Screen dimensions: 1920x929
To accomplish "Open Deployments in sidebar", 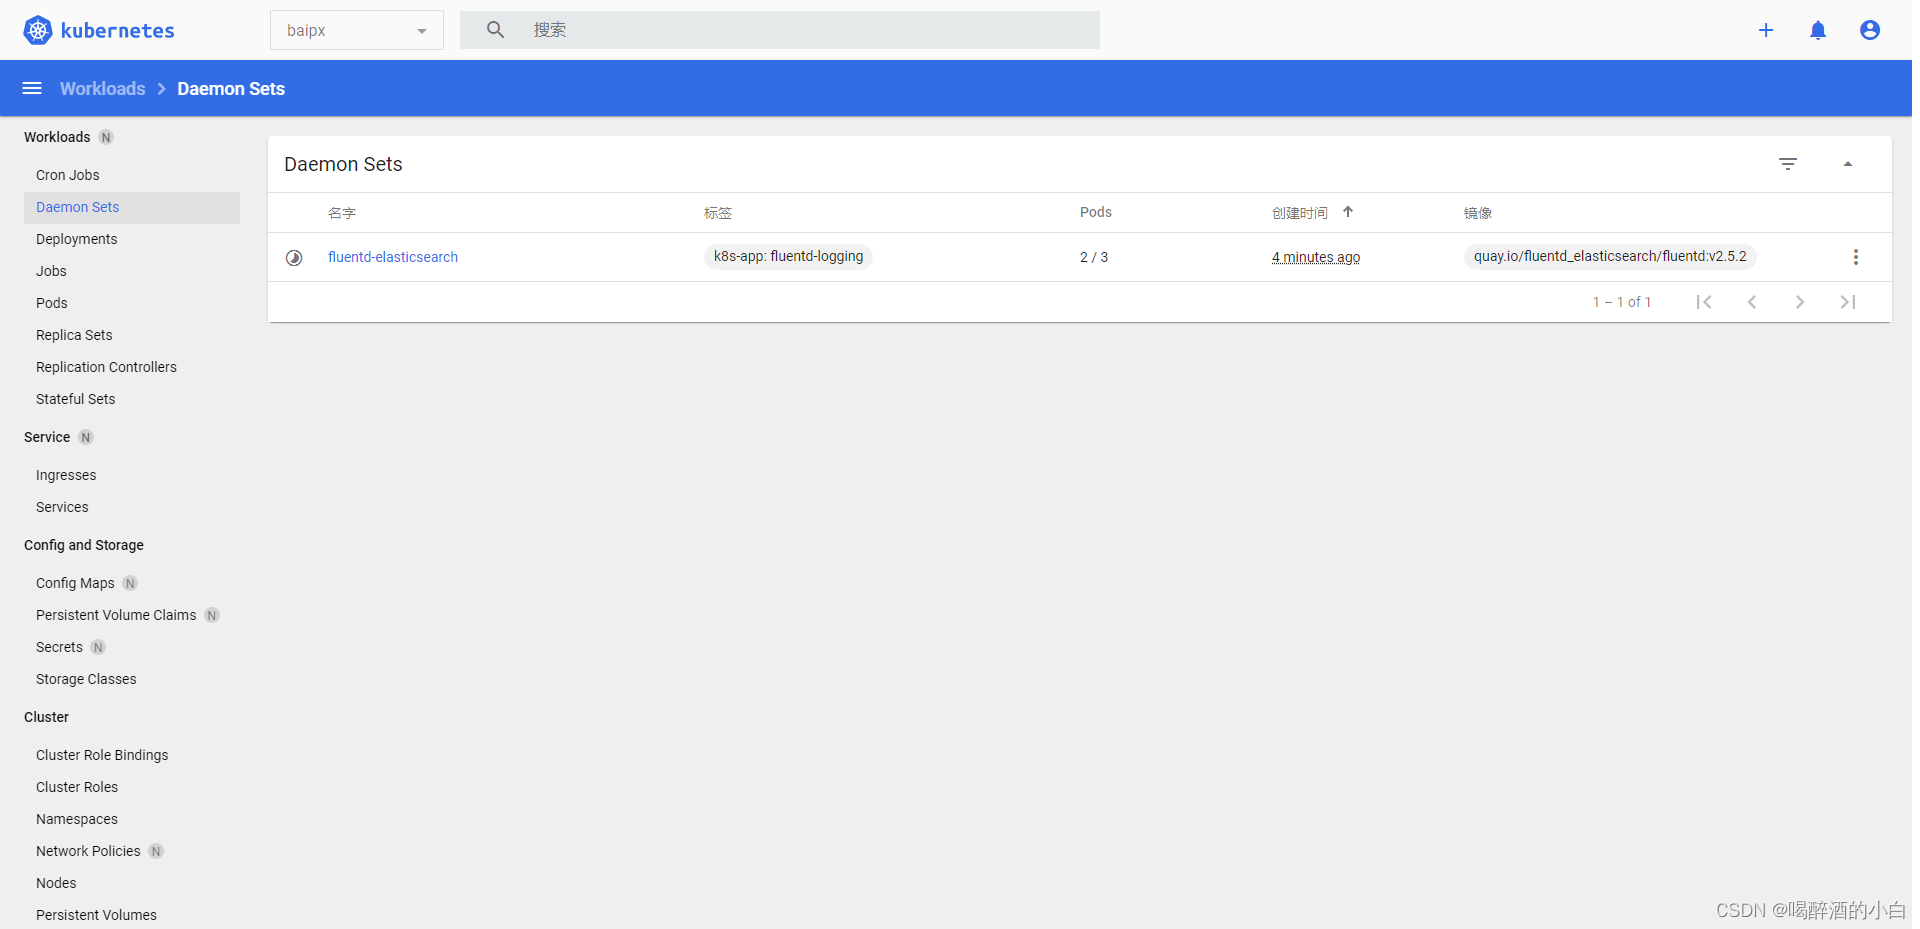I will (x=77, y=239).
